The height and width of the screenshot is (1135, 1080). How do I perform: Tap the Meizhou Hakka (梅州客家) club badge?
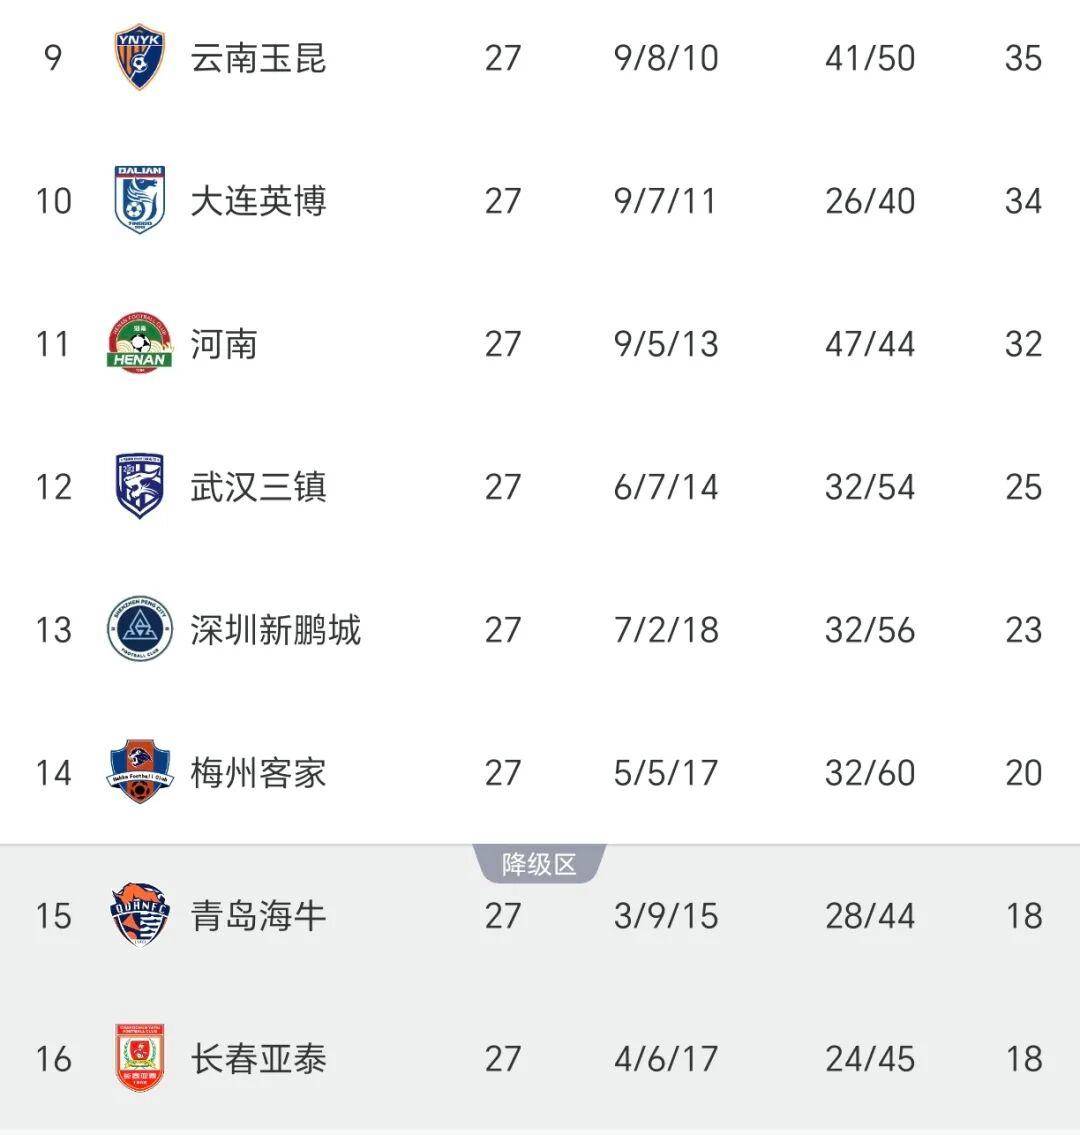pyautogui.click(x=139, y=773)
